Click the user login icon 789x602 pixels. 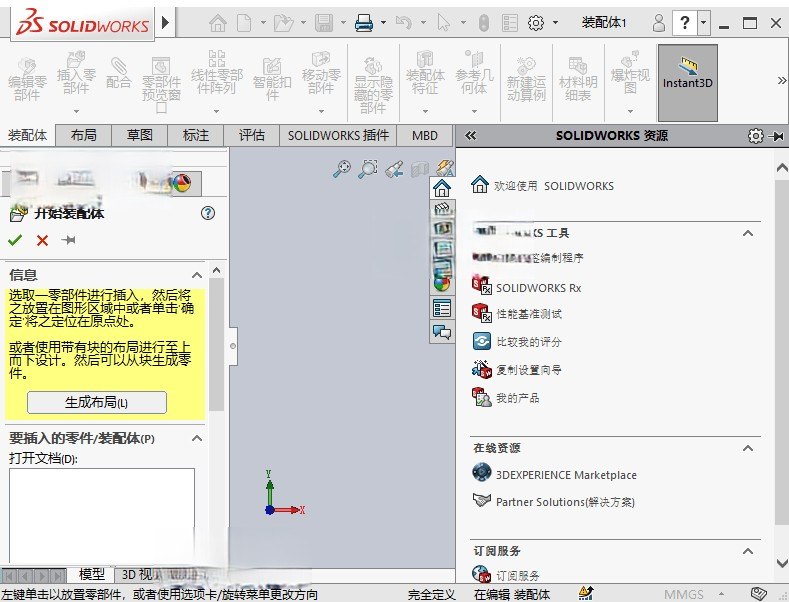[x=658, y=23]
